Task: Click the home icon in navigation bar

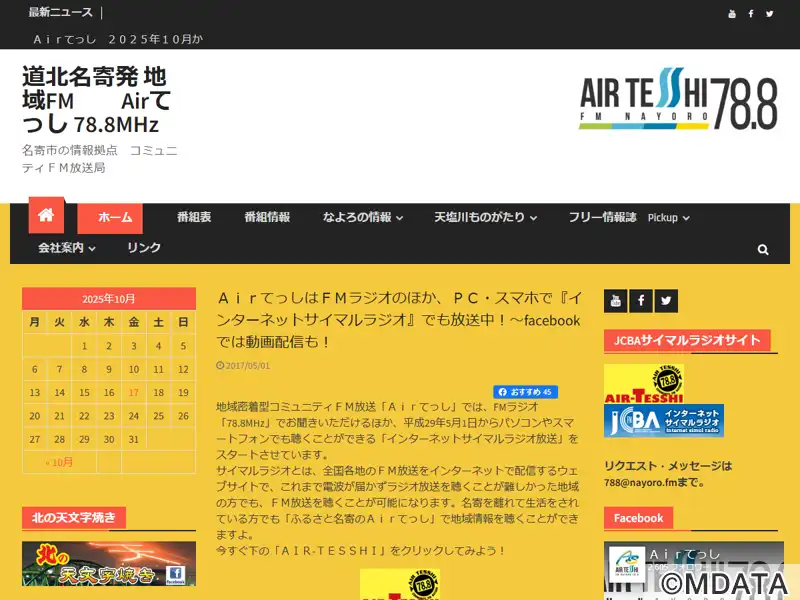Action: 46,216
